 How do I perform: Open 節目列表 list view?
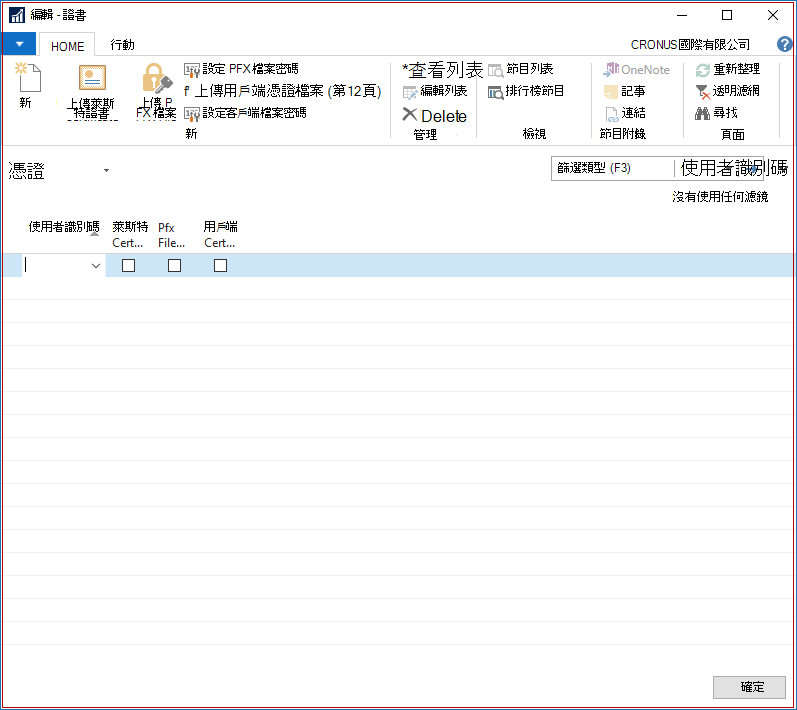click(x=520, y=69)
